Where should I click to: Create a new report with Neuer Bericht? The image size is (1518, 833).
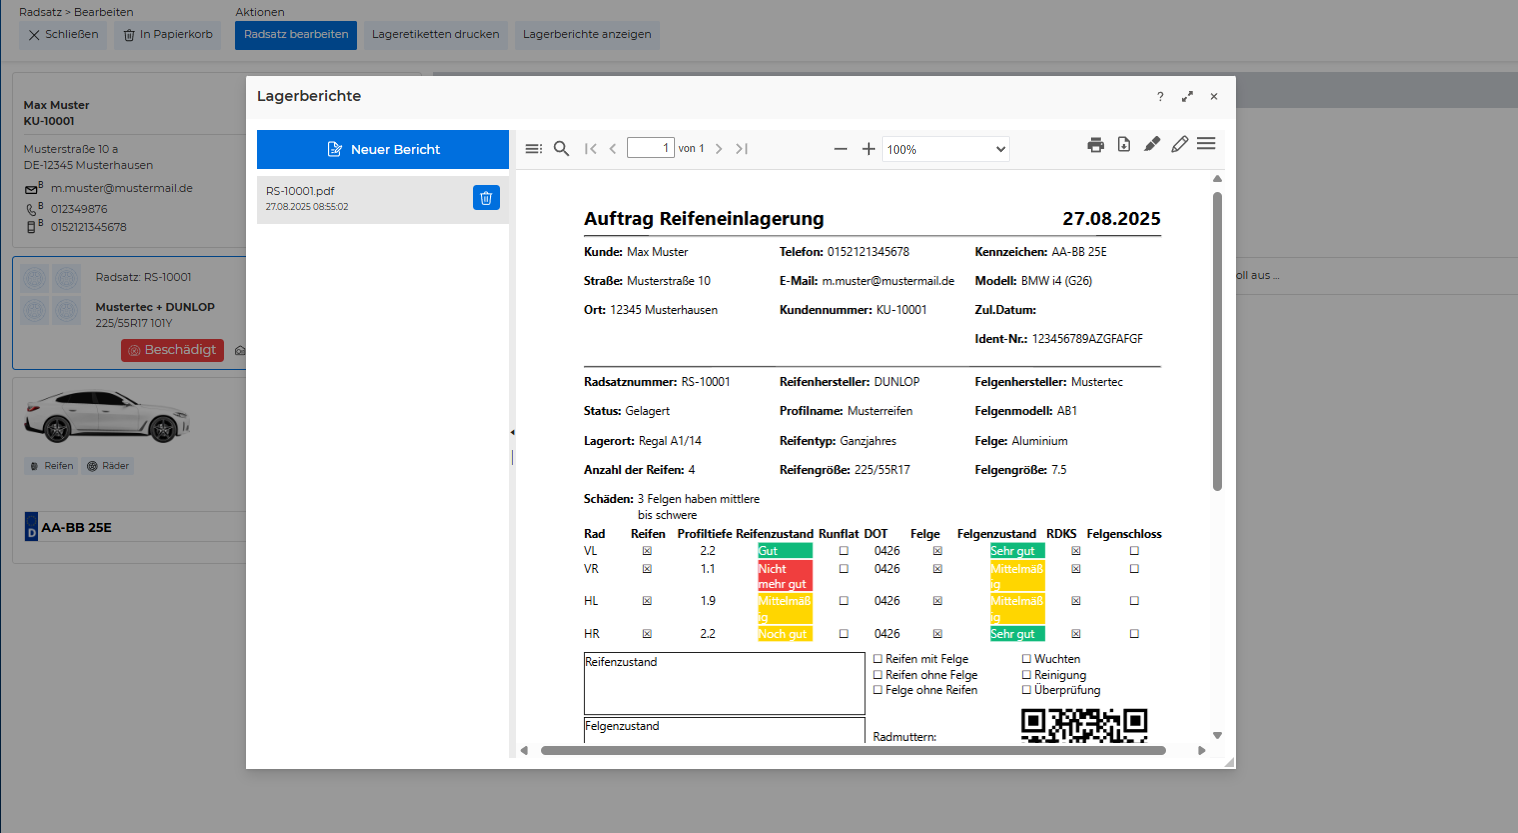(383, 149)
